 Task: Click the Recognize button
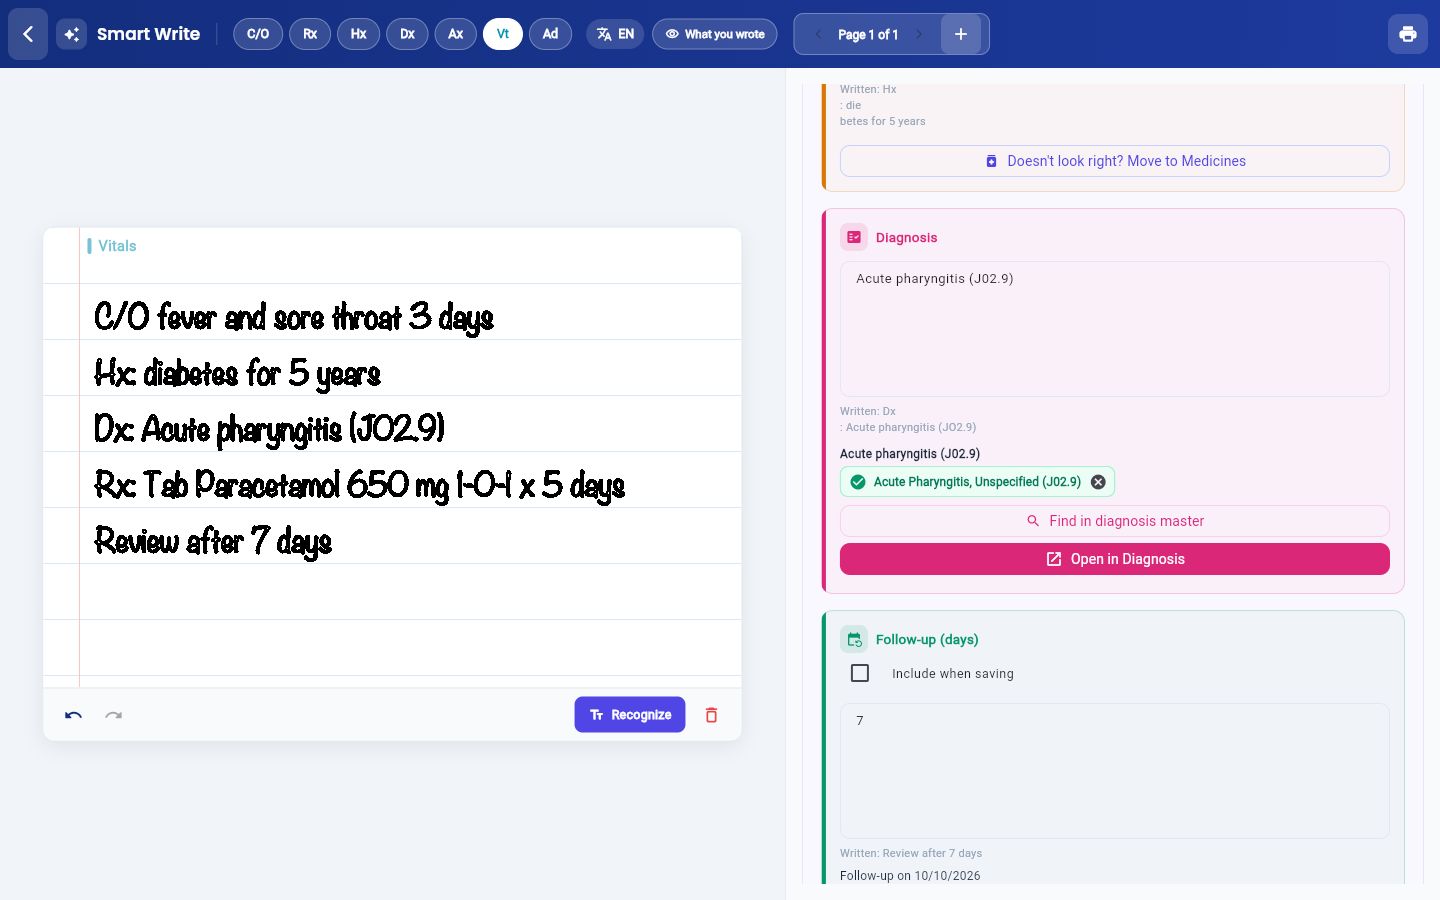pyautogui.click(x=630, y=715)
